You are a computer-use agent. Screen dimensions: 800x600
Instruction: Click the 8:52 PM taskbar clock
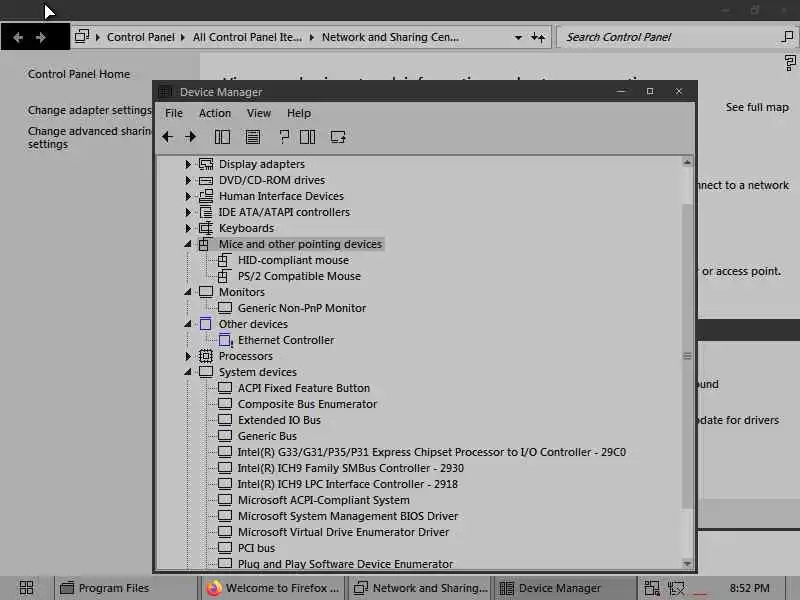(749, 588)
